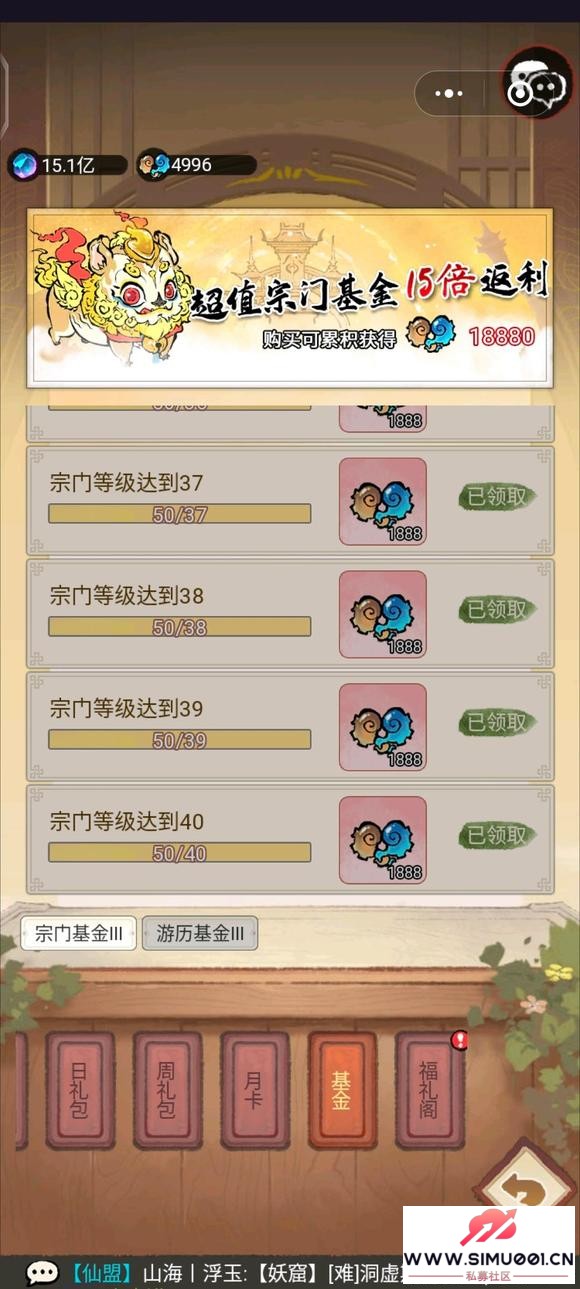The image size is (580, 1289).
Task: Tap the conch shell currency icon showing 4996
Action: (x=153, y=165)
